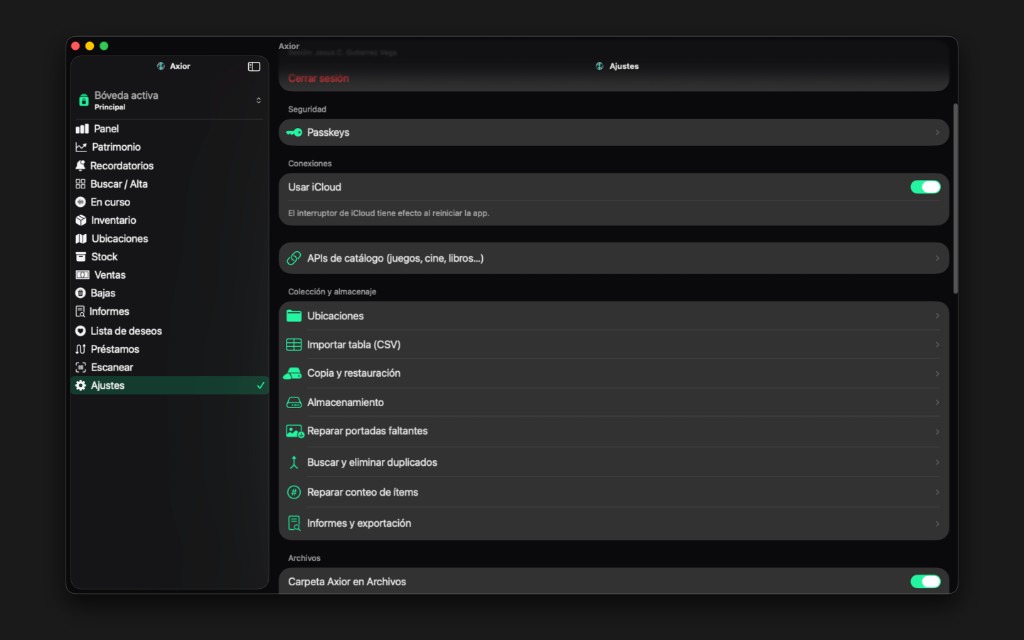The height and width of the screenshot is (640, 1024).
Task: Click the Copia y restauración drive icon
Action: pyautogui.click(x=292, y=374)
